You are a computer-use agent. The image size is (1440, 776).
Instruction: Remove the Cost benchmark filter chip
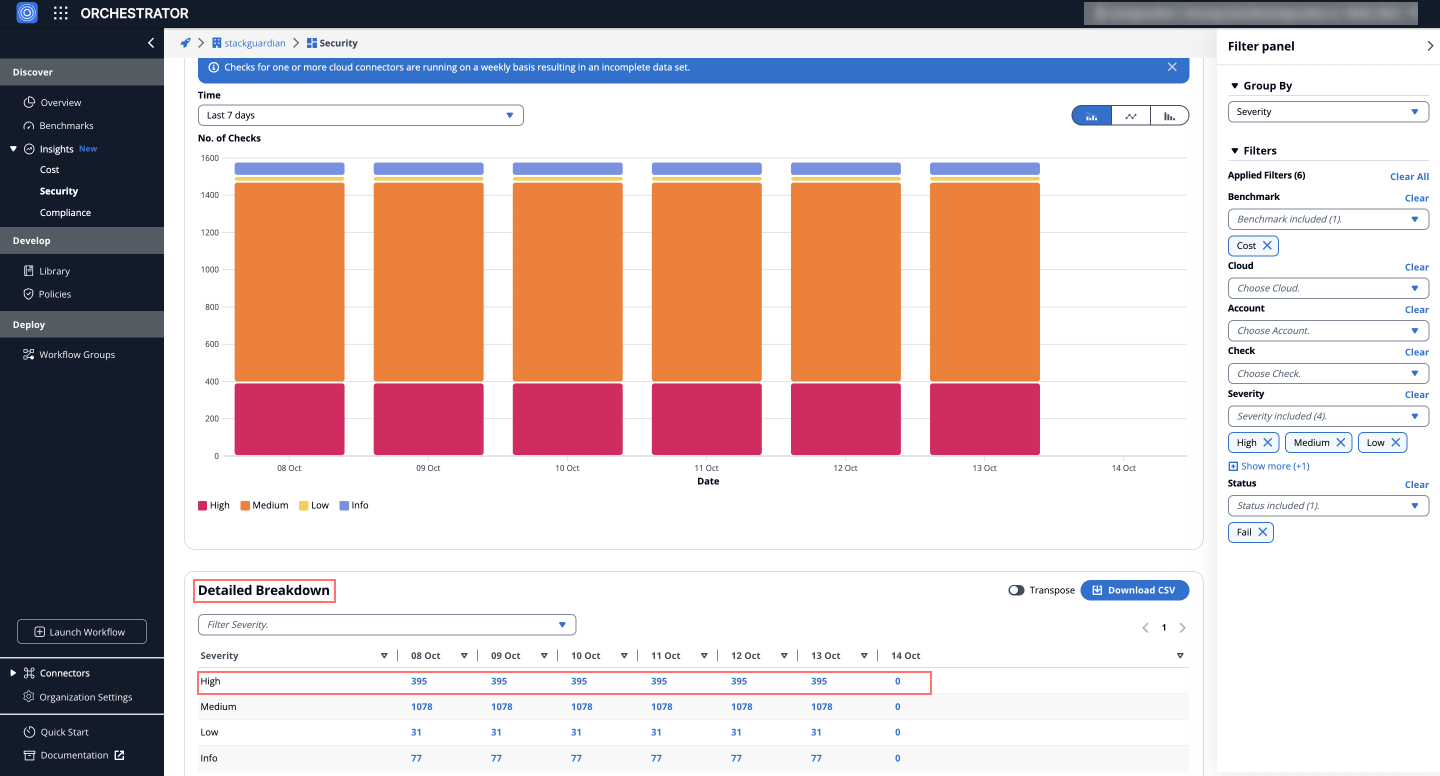[1267, 246]
